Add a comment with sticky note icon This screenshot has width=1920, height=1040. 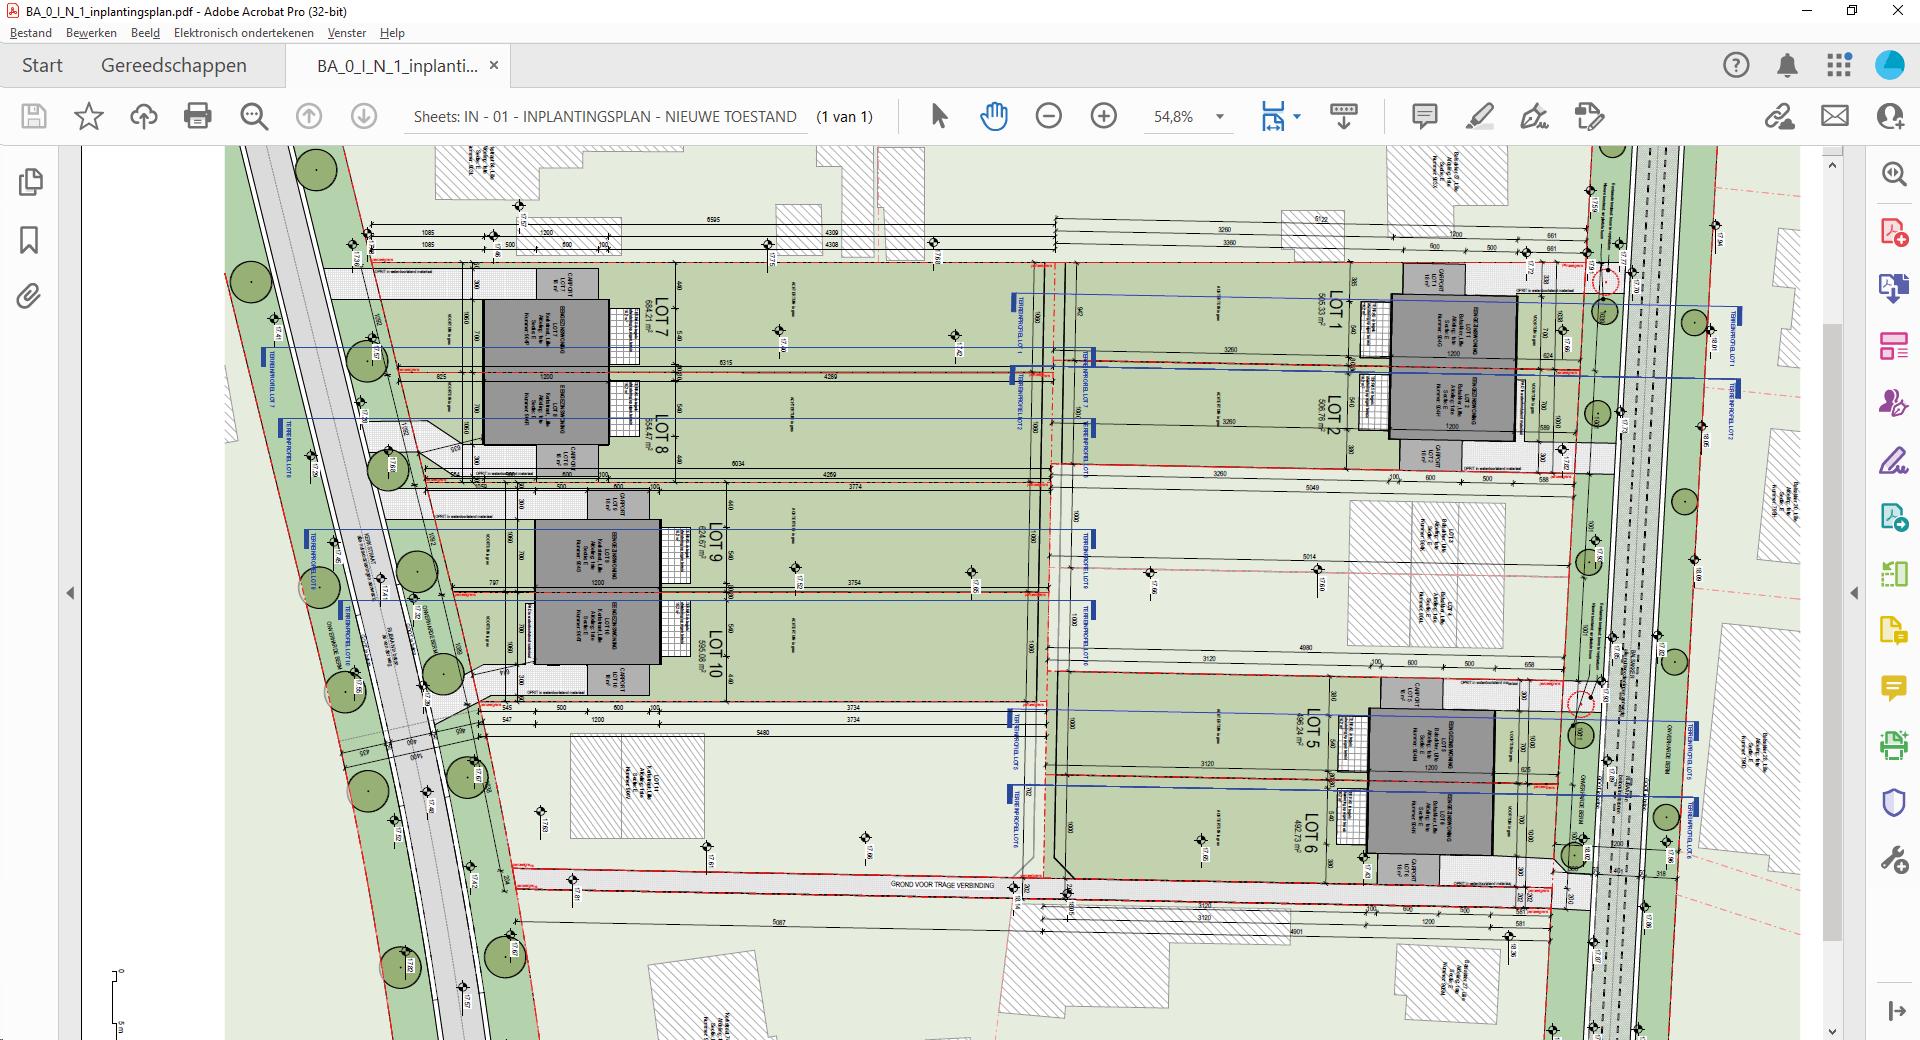(x=1424, y=116)
